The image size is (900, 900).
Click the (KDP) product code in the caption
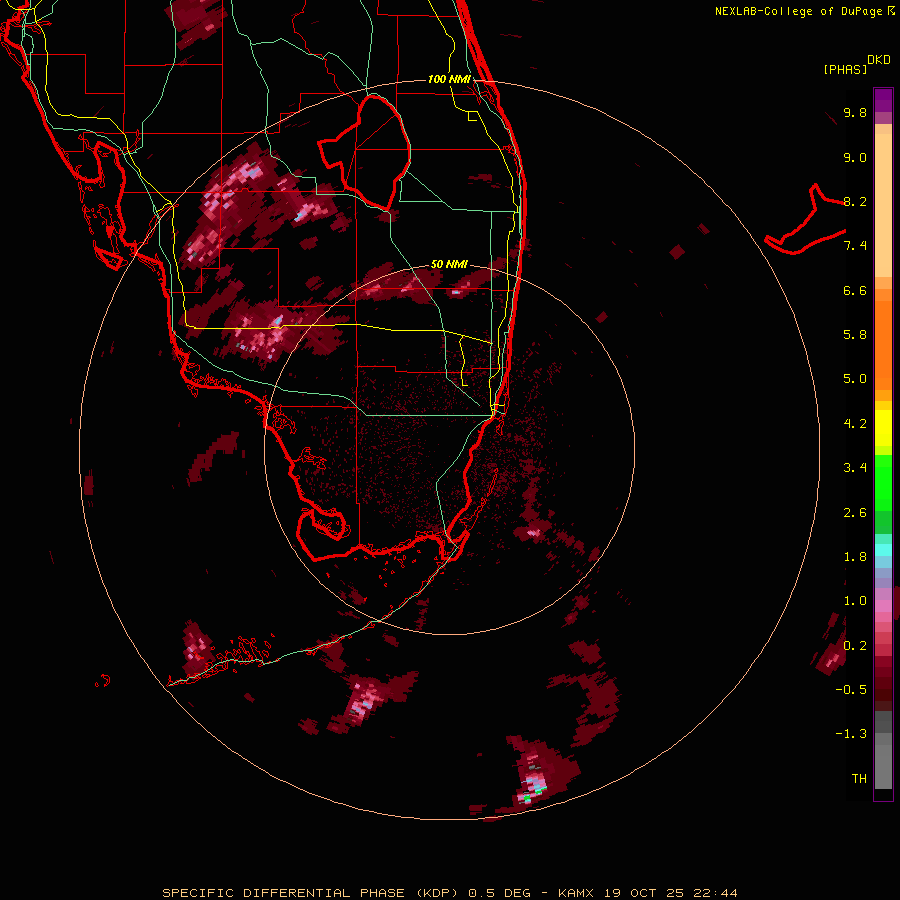click(x=437, y=893)
